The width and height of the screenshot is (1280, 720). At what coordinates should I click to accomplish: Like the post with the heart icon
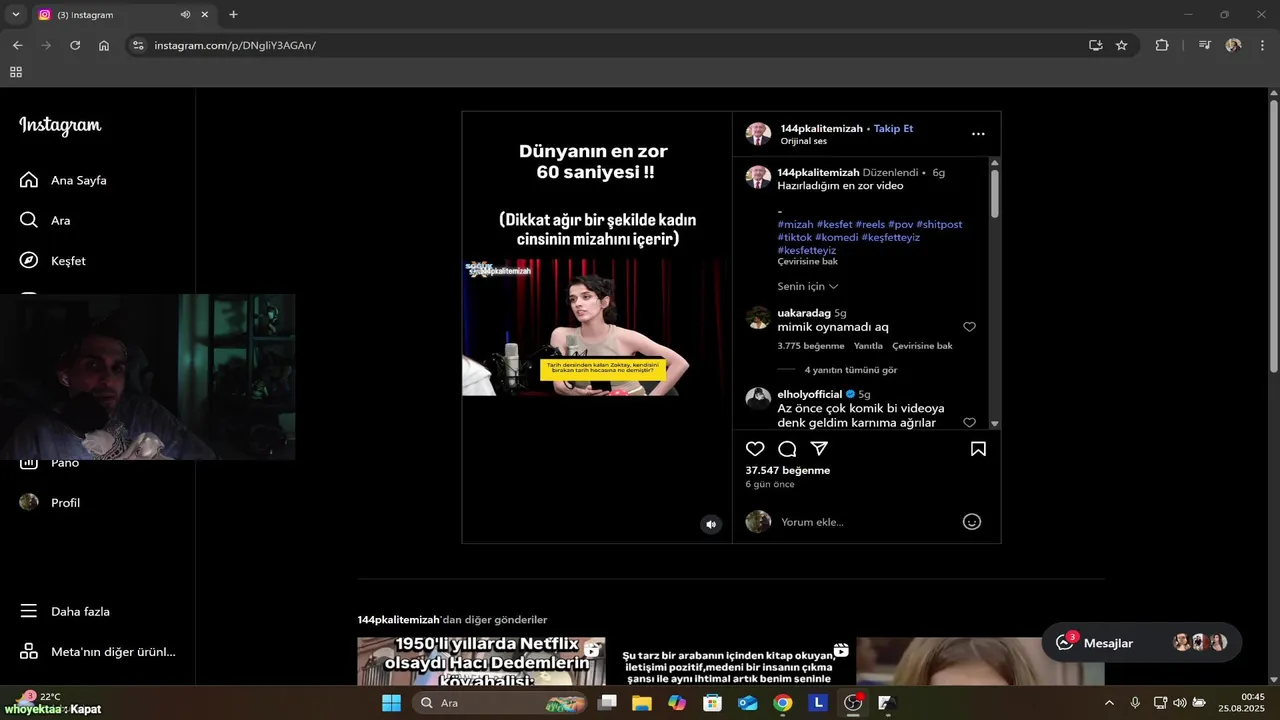pyautogui.click(x=755, y=449)
